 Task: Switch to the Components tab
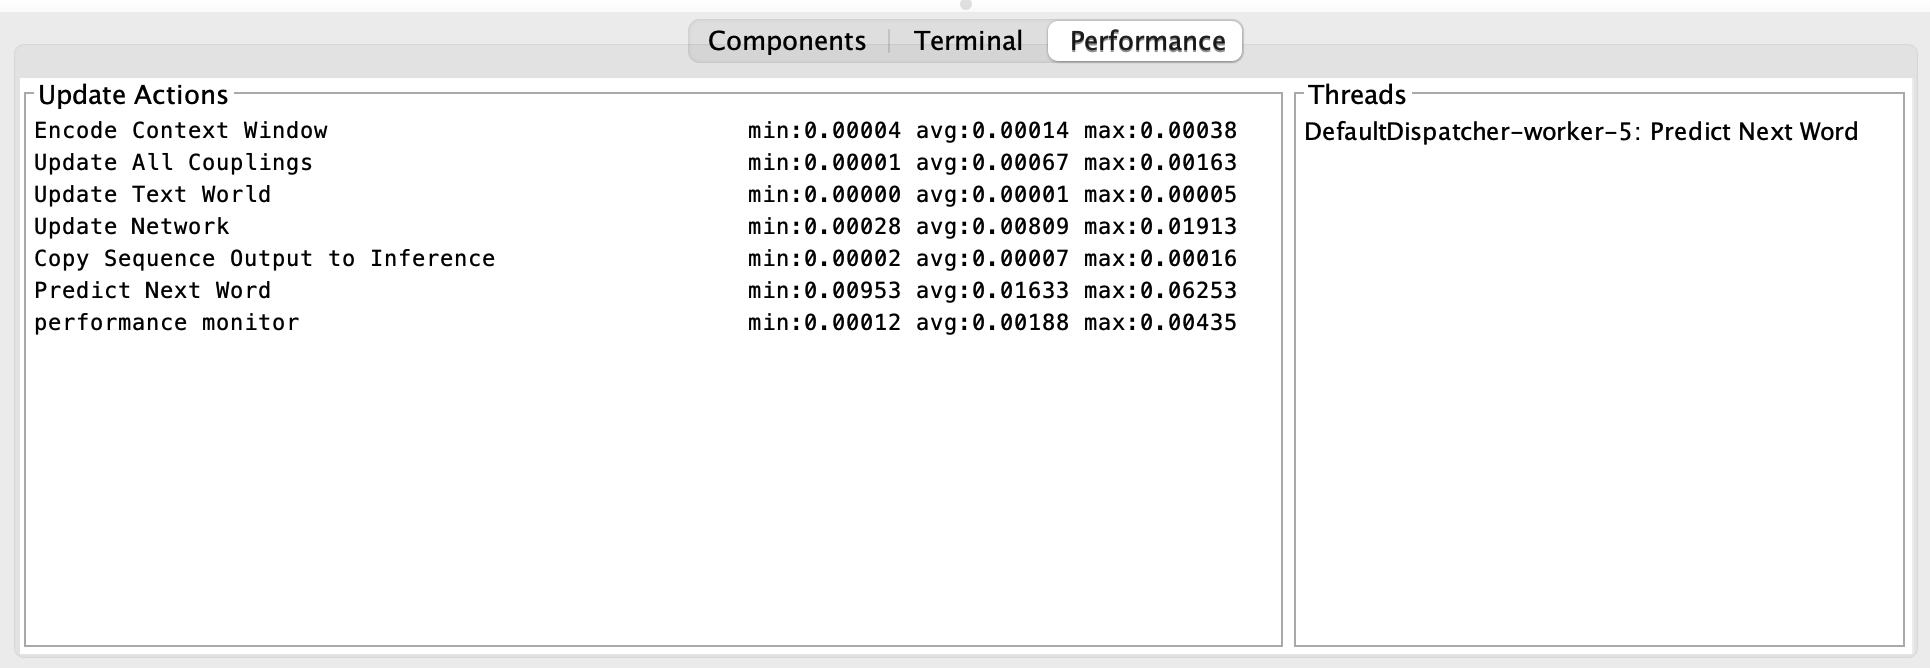point(786,41)
